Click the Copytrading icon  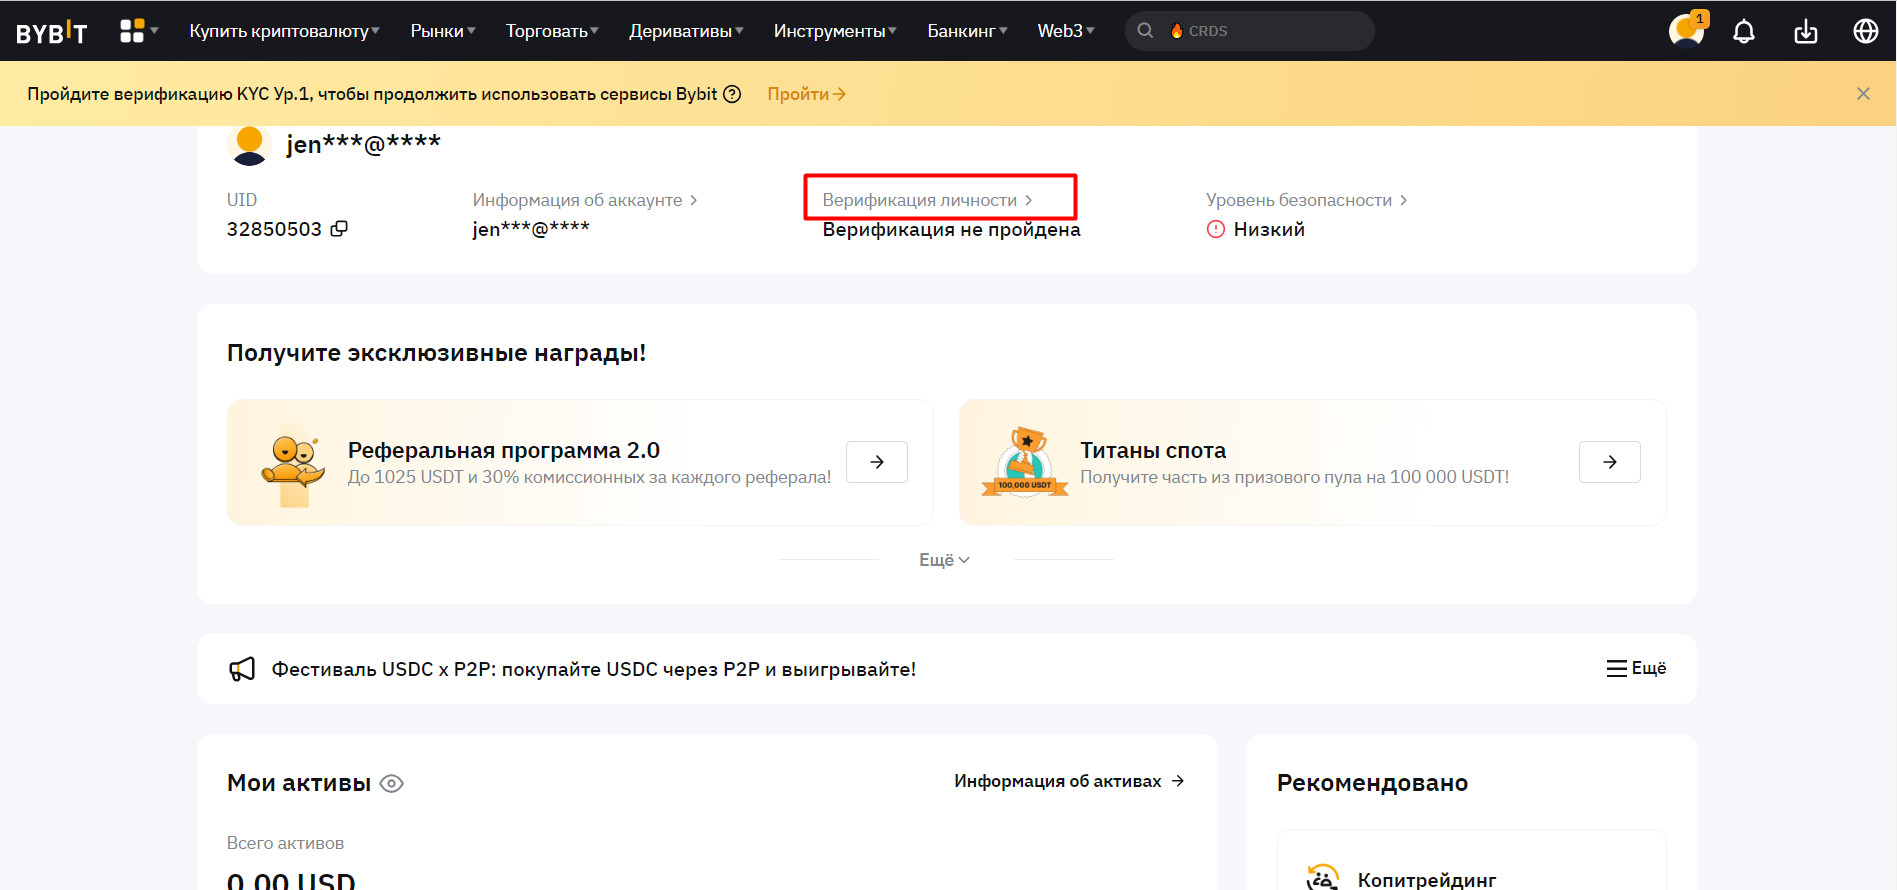click(x=1323, y=879)
